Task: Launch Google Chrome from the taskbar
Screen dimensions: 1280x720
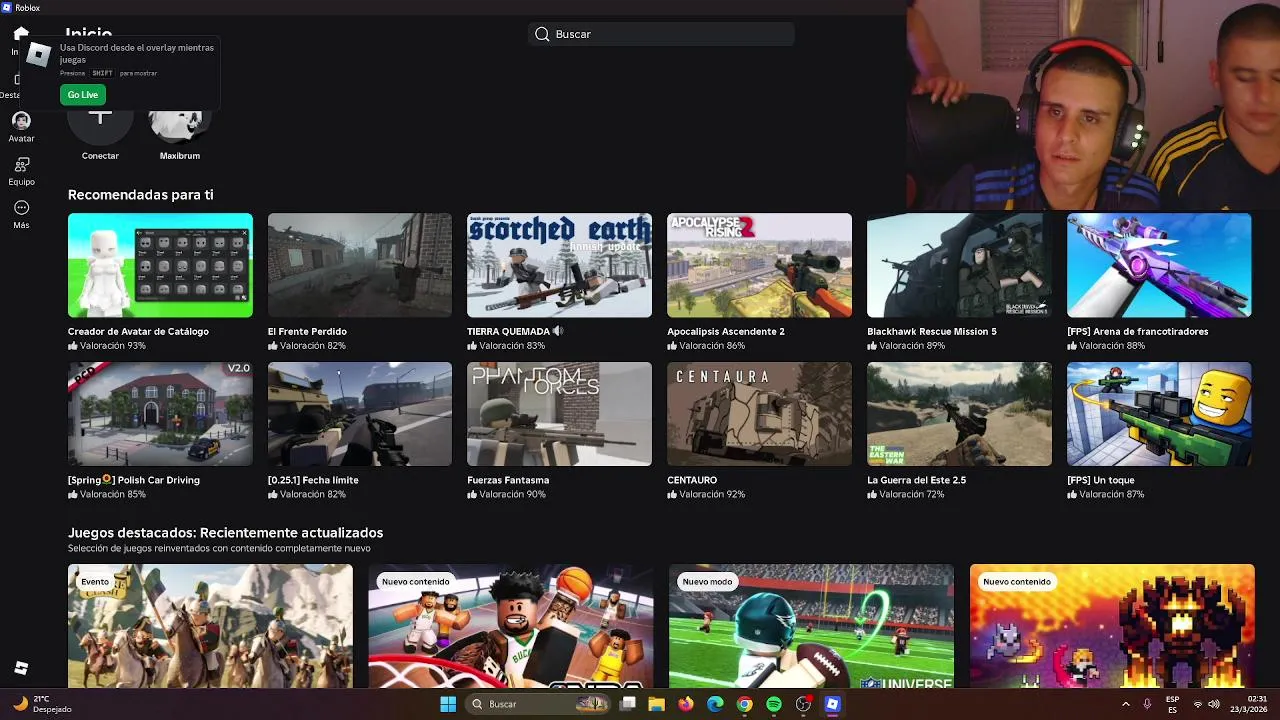Action: point(744,704)
